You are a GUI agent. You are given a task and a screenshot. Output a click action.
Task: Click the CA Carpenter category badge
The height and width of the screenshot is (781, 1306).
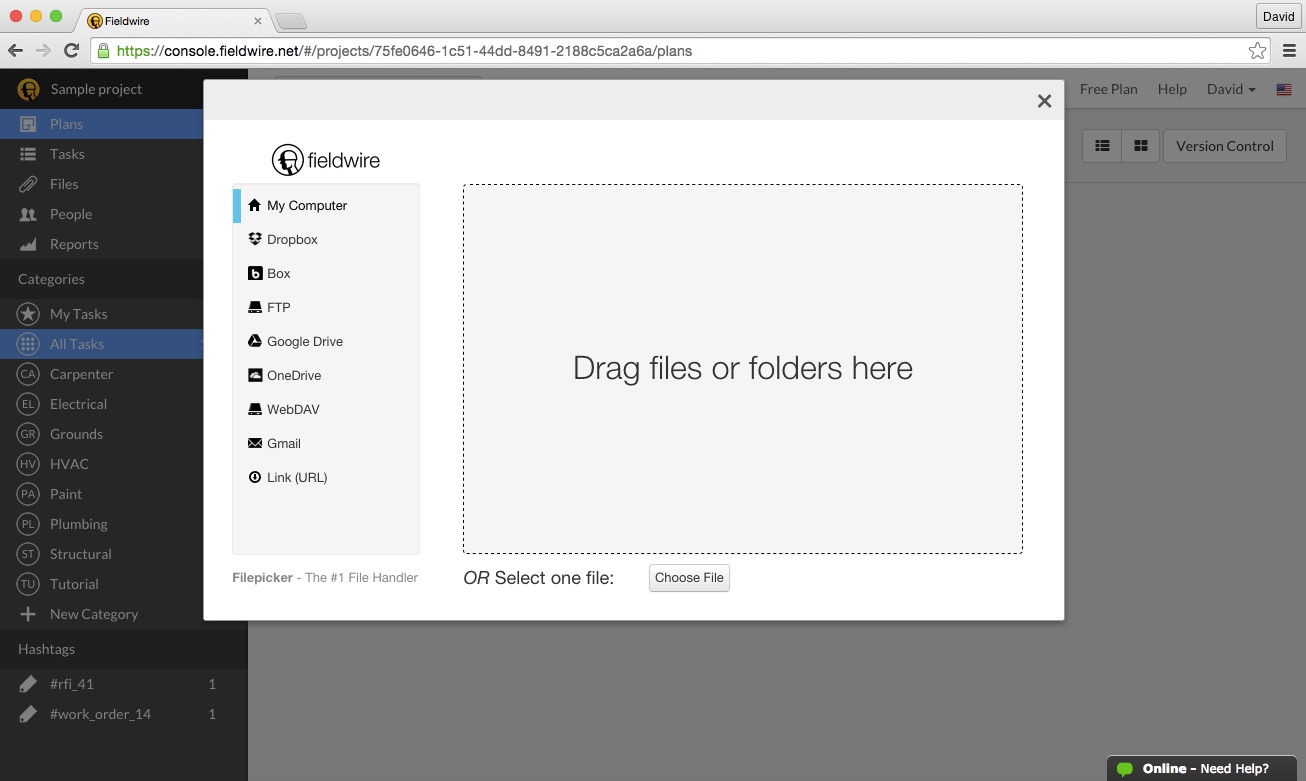pos(28,374)
